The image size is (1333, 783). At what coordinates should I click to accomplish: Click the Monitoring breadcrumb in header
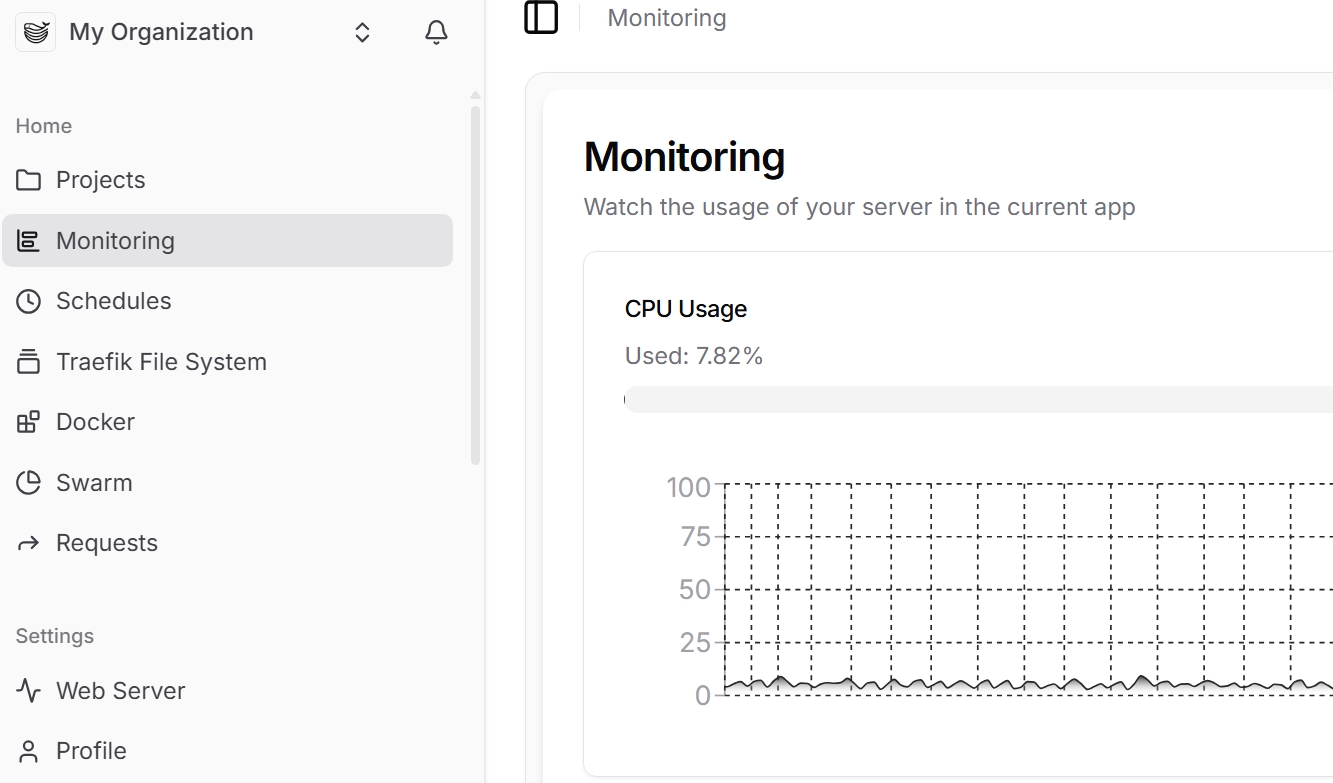[667, 18]
